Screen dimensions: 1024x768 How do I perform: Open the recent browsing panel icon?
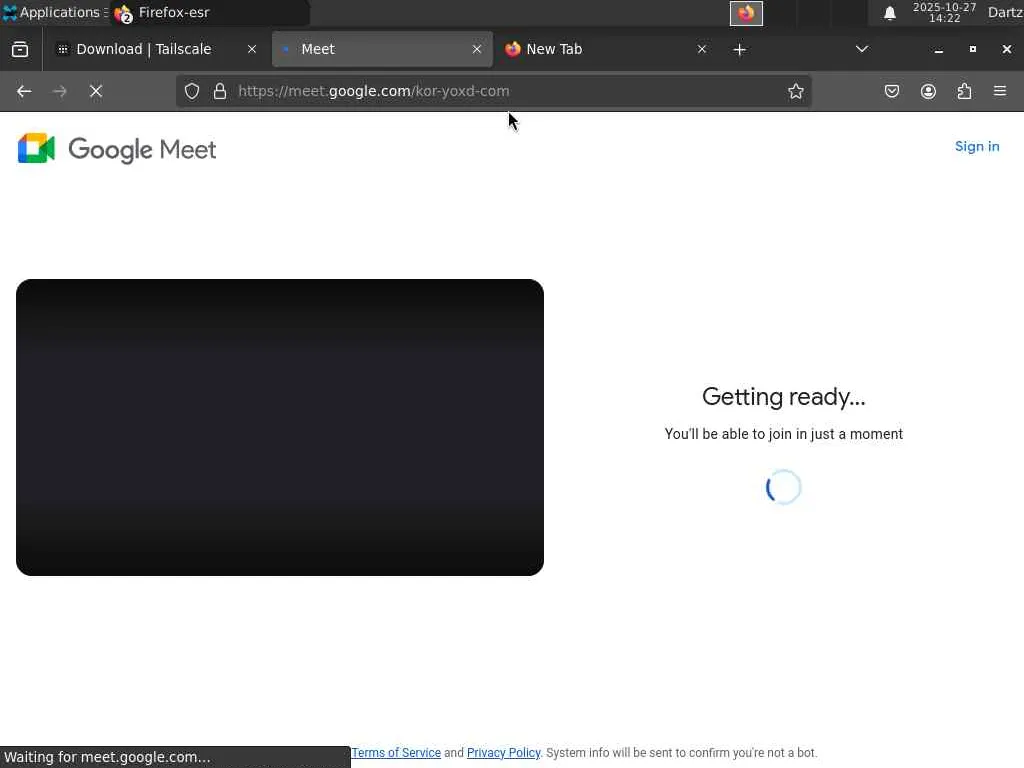[20, 49]
